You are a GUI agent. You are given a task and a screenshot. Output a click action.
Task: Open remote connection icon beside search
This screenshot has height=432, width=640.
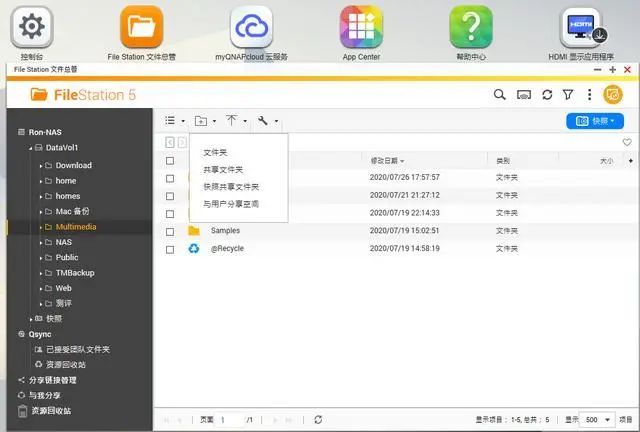point(524,95)
